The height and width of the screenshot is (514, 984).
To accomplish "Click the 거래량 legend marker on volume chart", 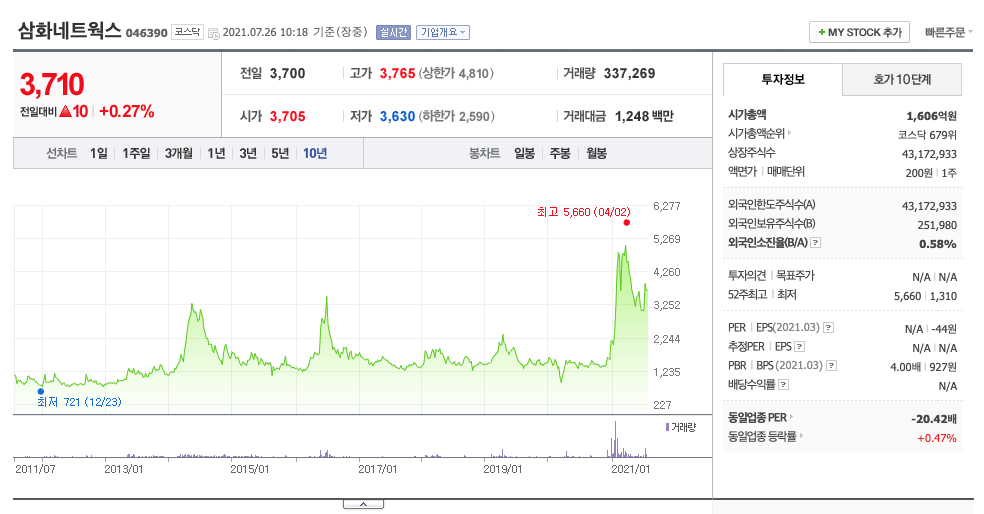I will [667, 427].
